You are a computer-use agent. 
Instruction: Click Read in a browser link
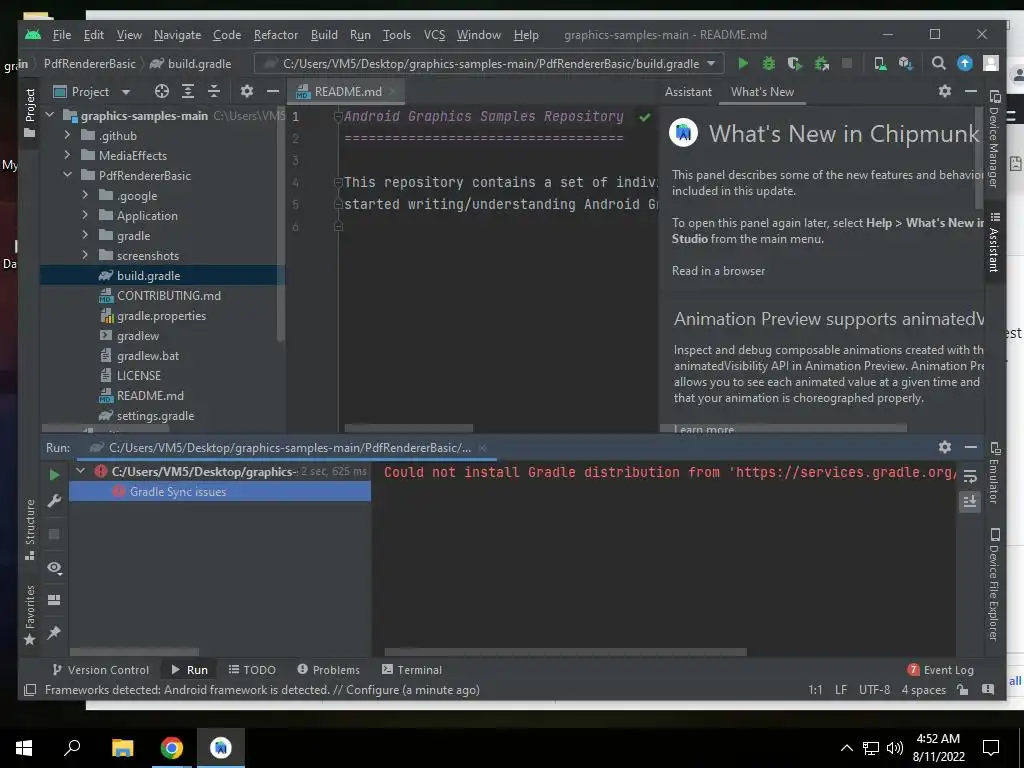pyautogui.click(x=718, y=271)
